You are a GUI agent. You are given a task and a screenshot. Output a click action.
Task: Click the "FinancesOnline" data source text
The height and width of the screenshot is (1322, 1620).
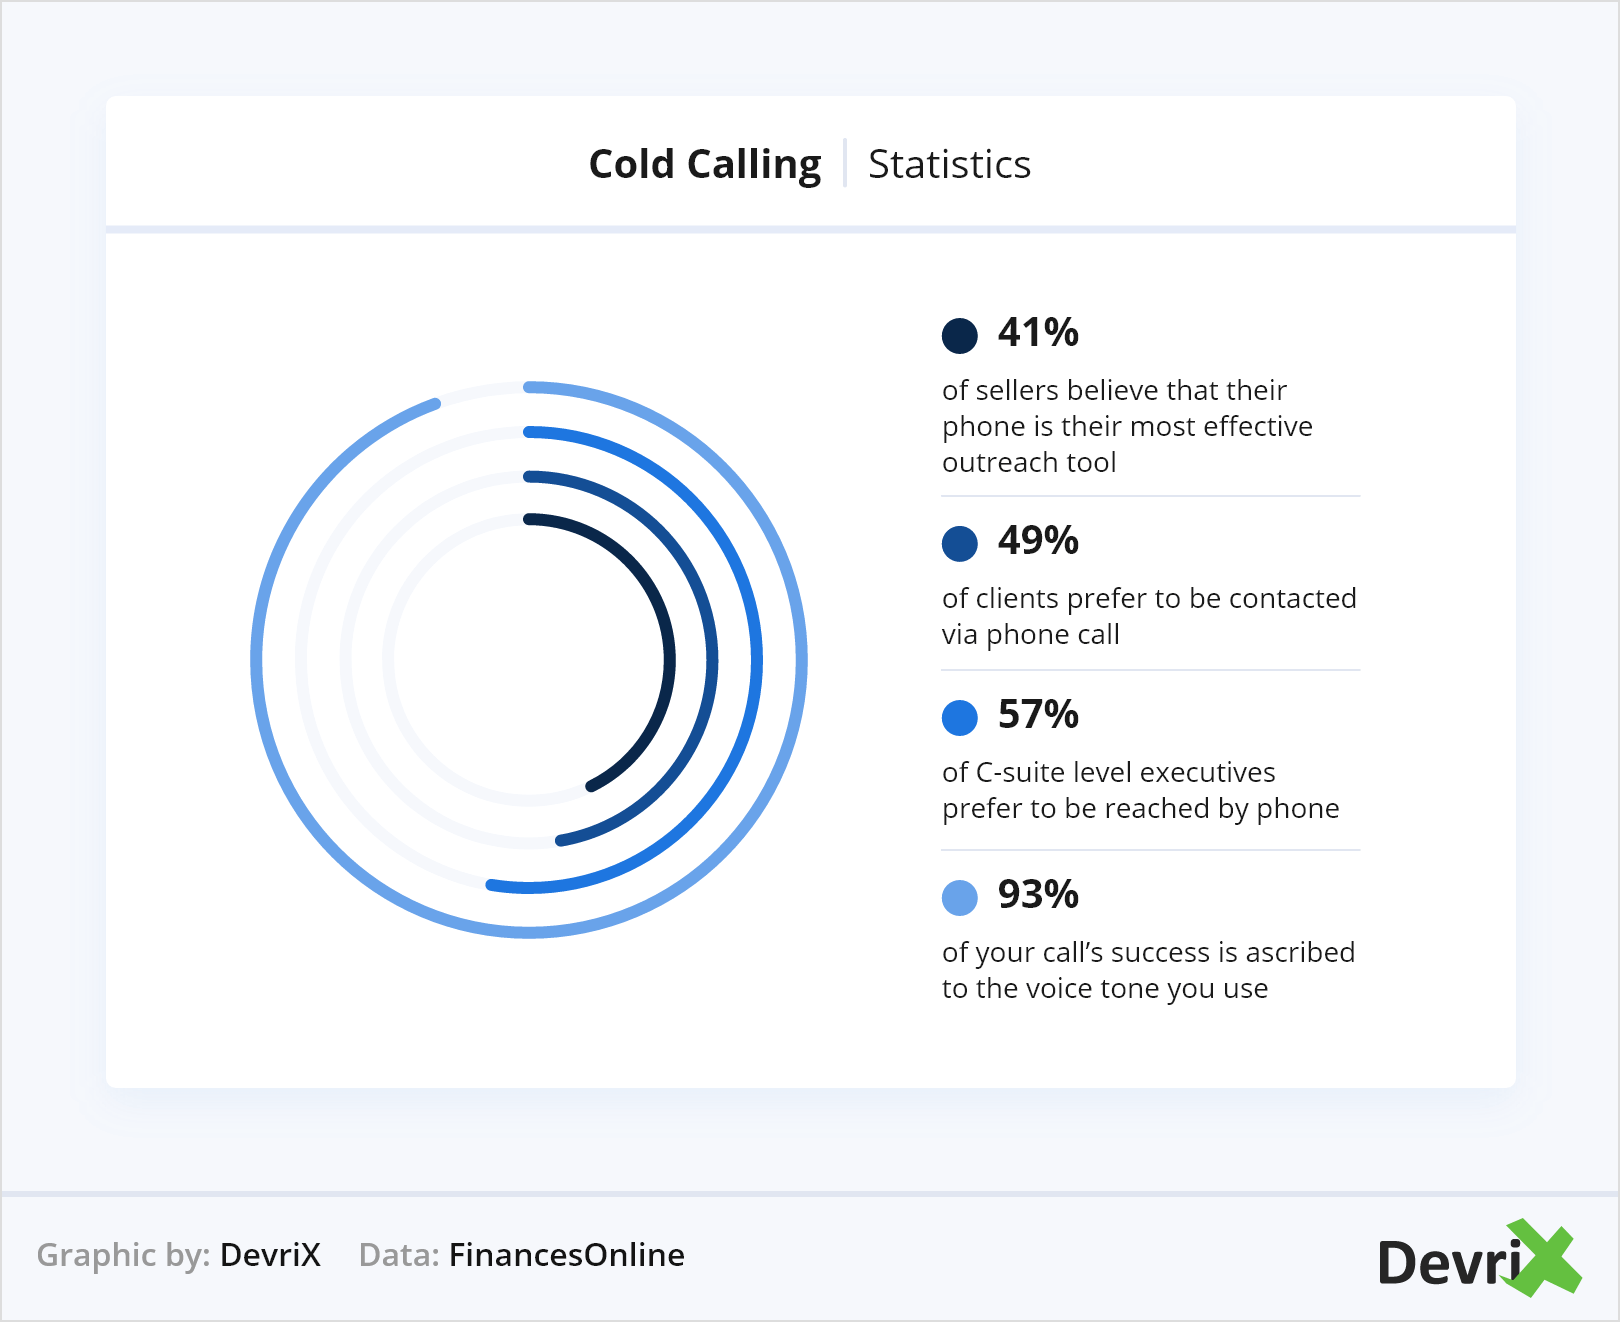pos(566,1254)
